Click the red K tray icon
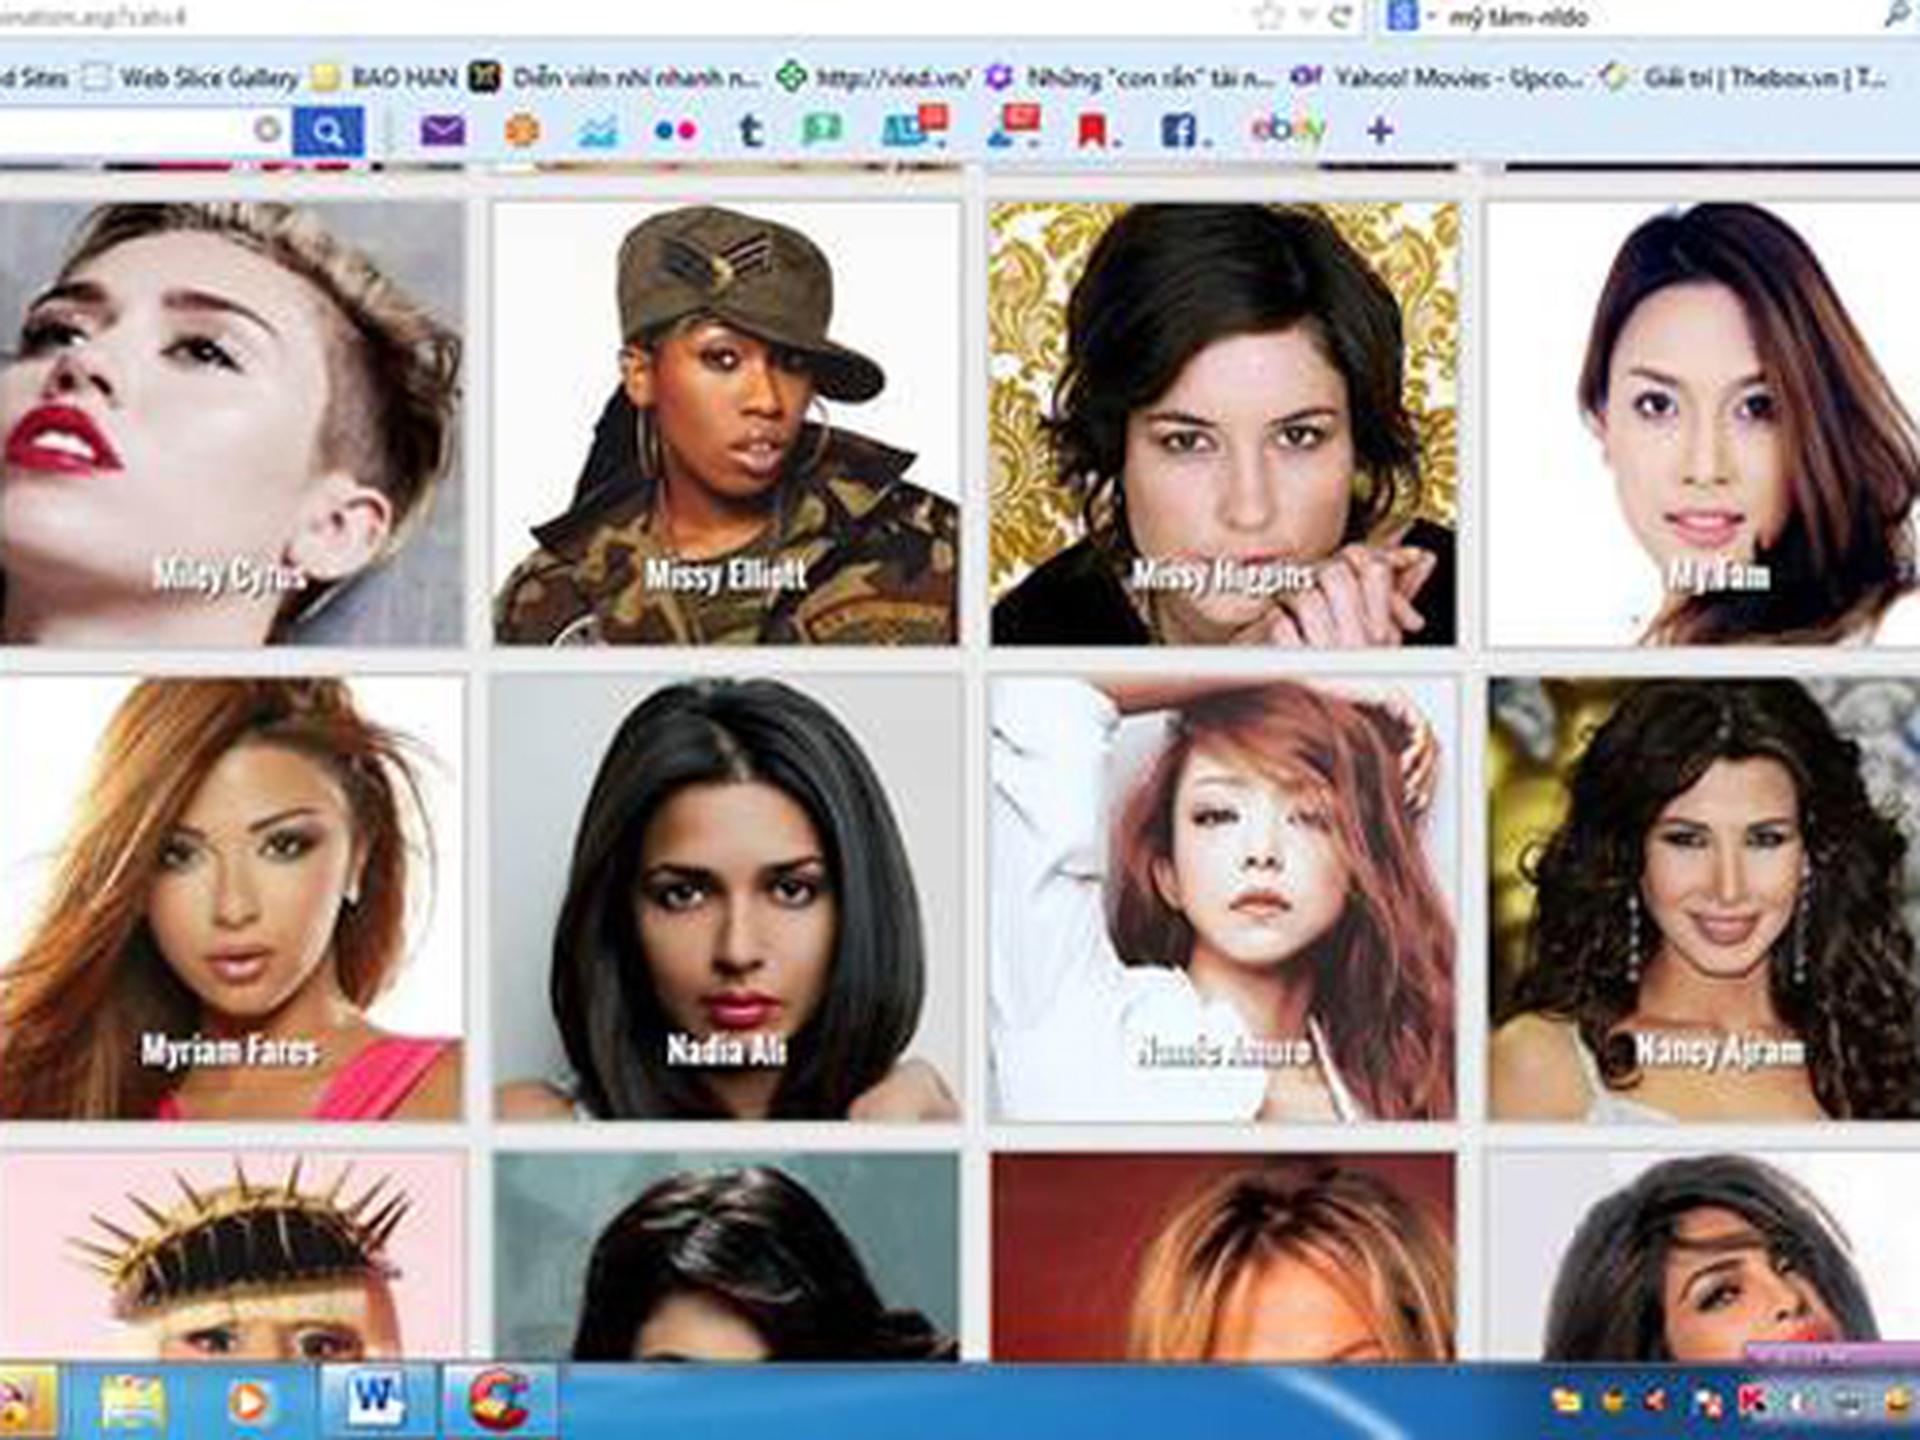 1752,1401
